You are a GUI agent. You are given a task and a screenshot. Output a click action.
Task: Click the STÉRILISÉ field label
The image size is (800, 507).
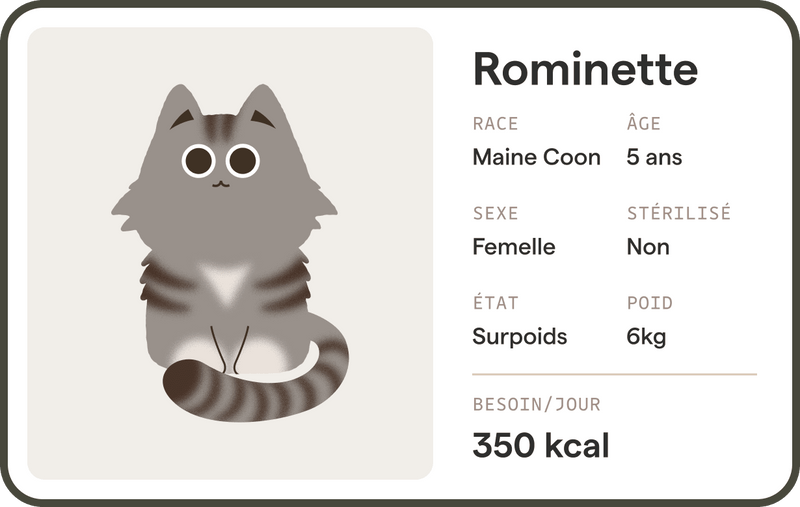[678, 213]
